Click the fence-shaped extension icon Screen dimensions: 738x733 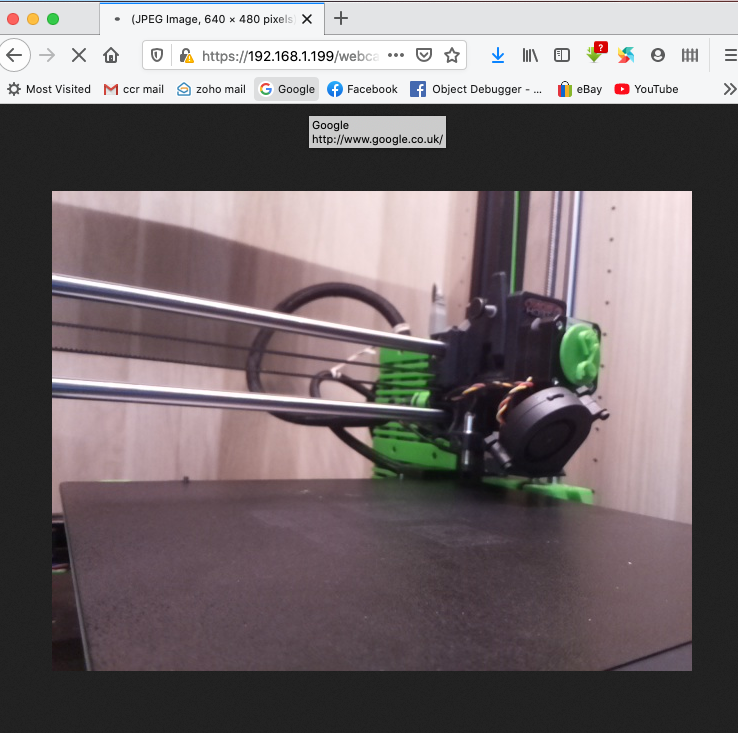coord(690,56)
